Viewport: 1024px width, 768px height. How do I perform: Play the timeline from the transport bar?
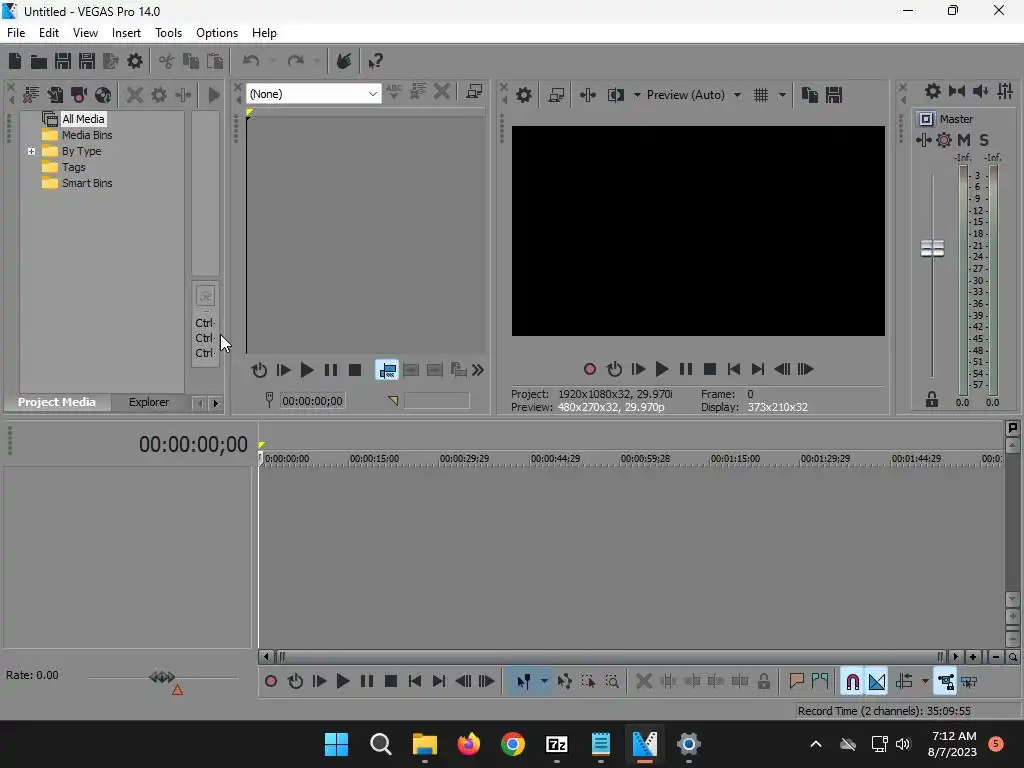[x=343, y=682]
